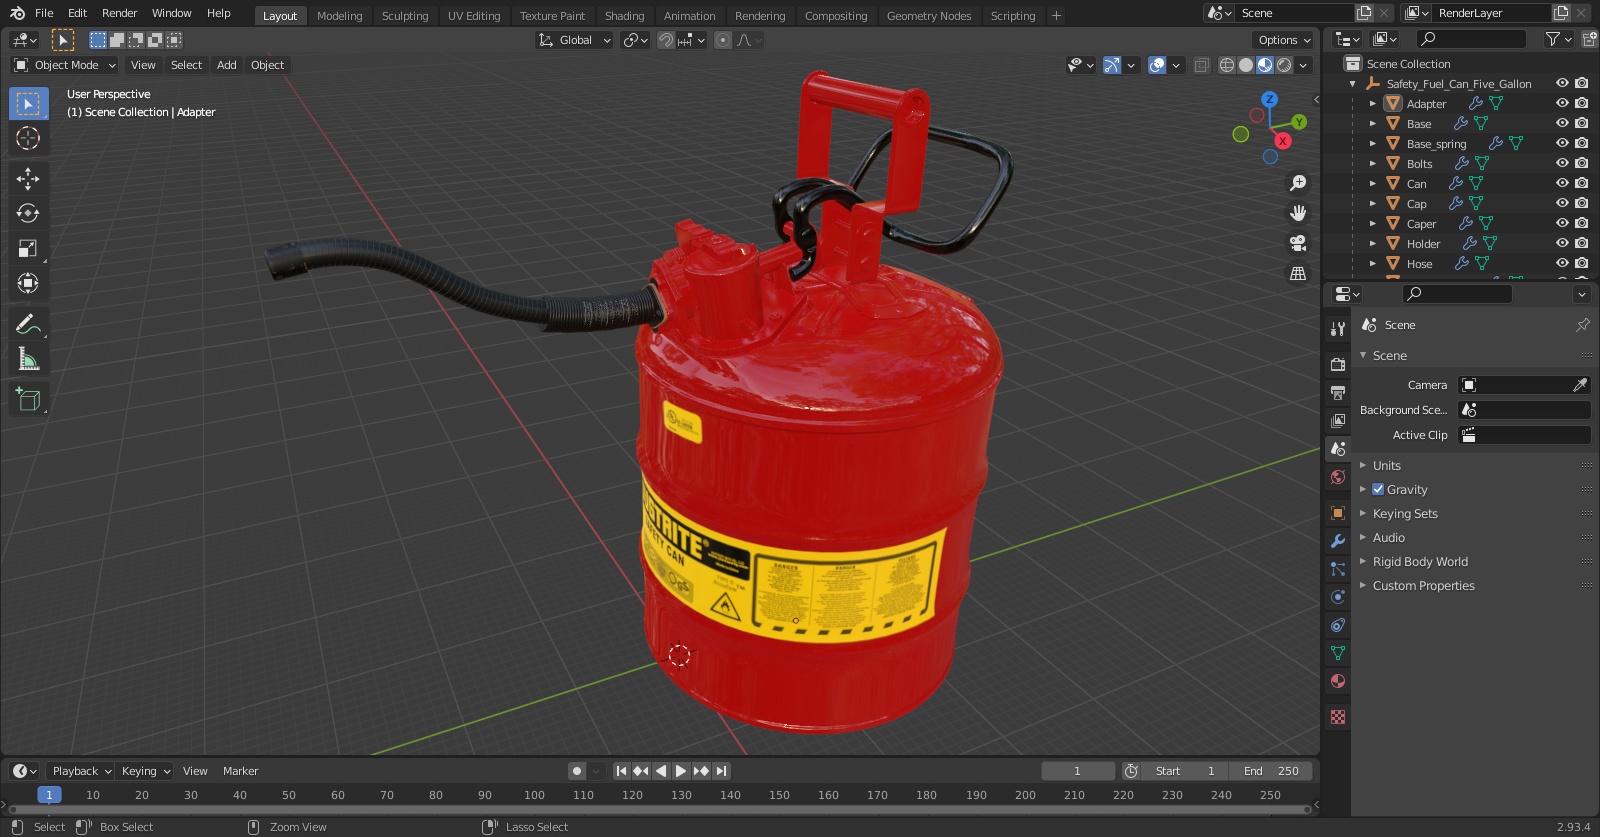This screenshot has height=837, width=1600.
Task: Disable rendering of the Hose object
Action: [1581, 263]
